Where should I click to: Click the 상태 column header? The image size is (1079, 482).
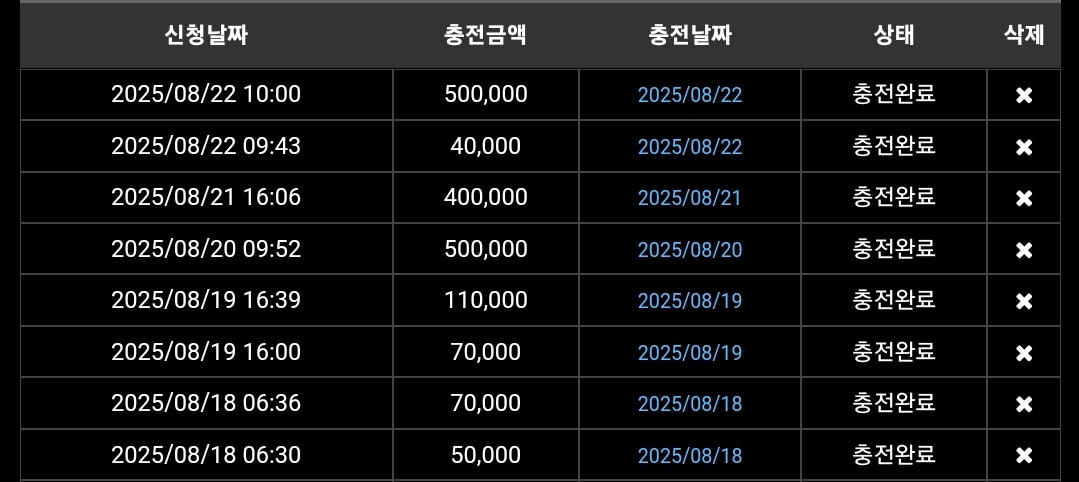[893, 36]
